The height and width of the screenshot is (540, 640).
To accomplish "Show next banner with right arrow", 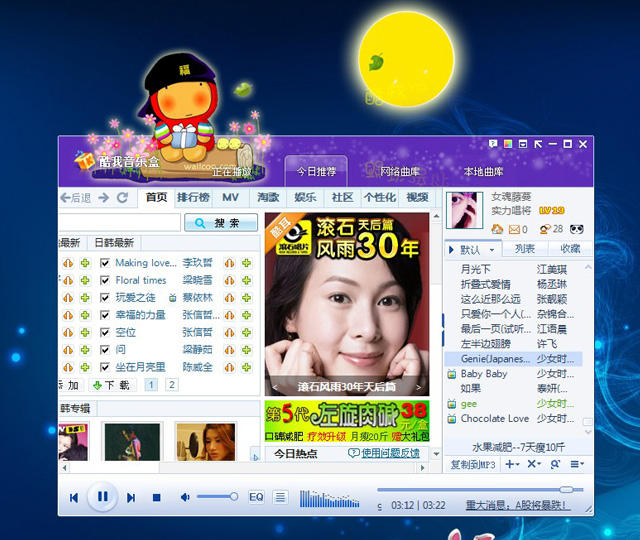I will click(x=418, y=387).
